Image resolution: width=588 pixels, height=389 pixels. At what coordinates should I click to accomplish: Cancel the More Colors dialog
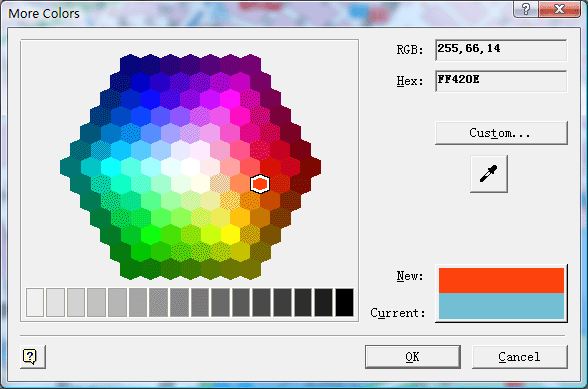pyautogui.click(x=519, y=357)
